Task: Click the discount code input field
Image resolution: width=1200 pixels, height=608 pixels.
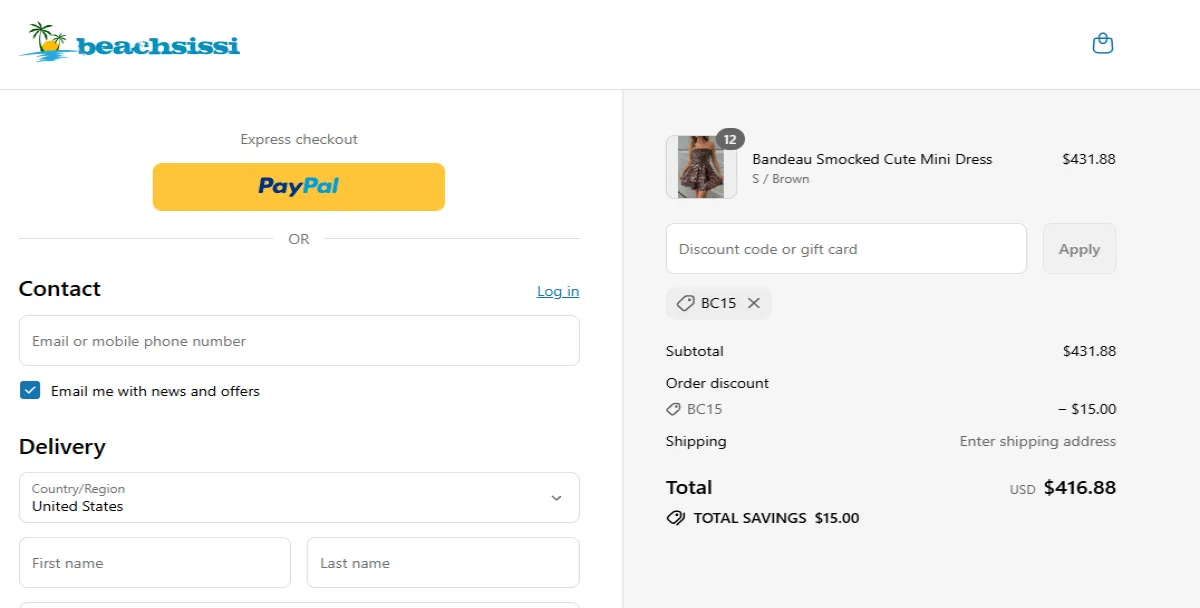Action: click(x=845, y=248)
